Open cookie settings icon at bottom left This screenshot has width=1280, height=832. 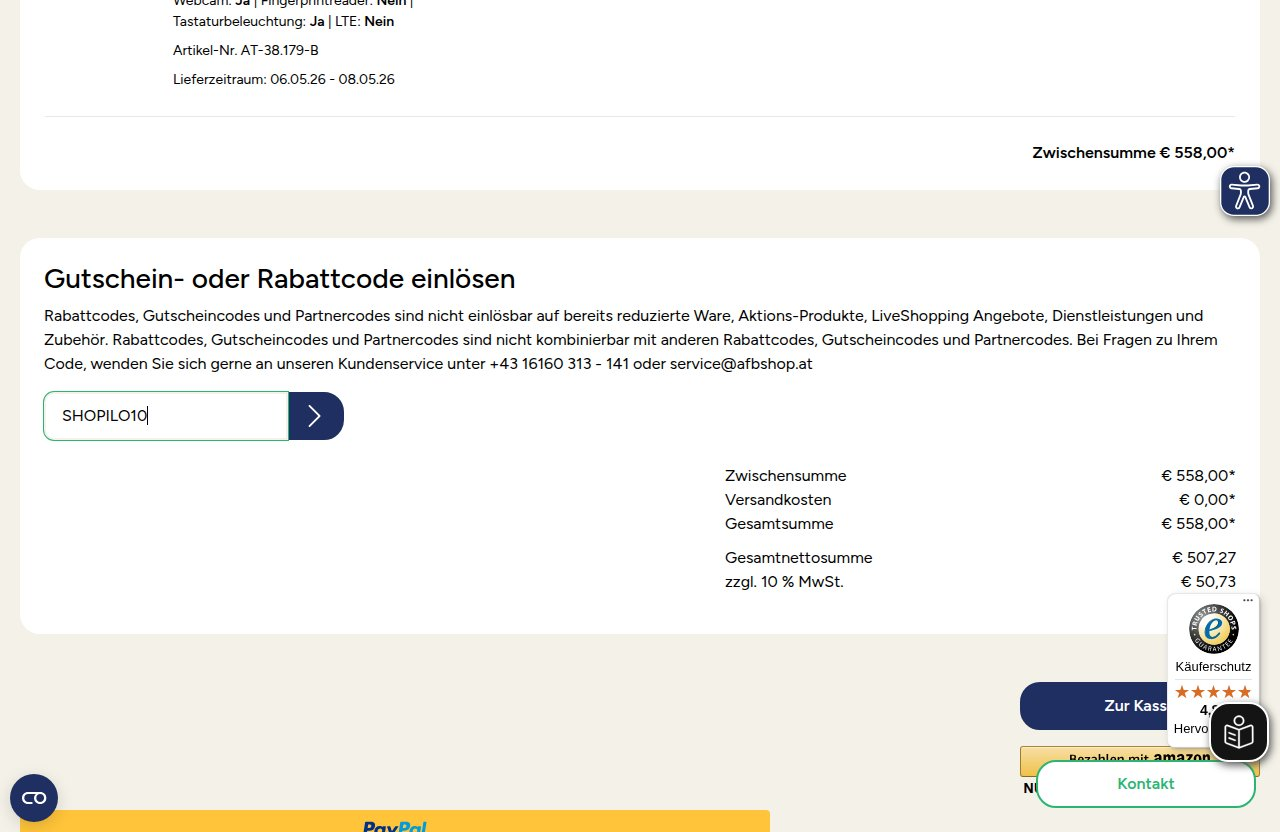pyautogui.click(x=34, y=798)
